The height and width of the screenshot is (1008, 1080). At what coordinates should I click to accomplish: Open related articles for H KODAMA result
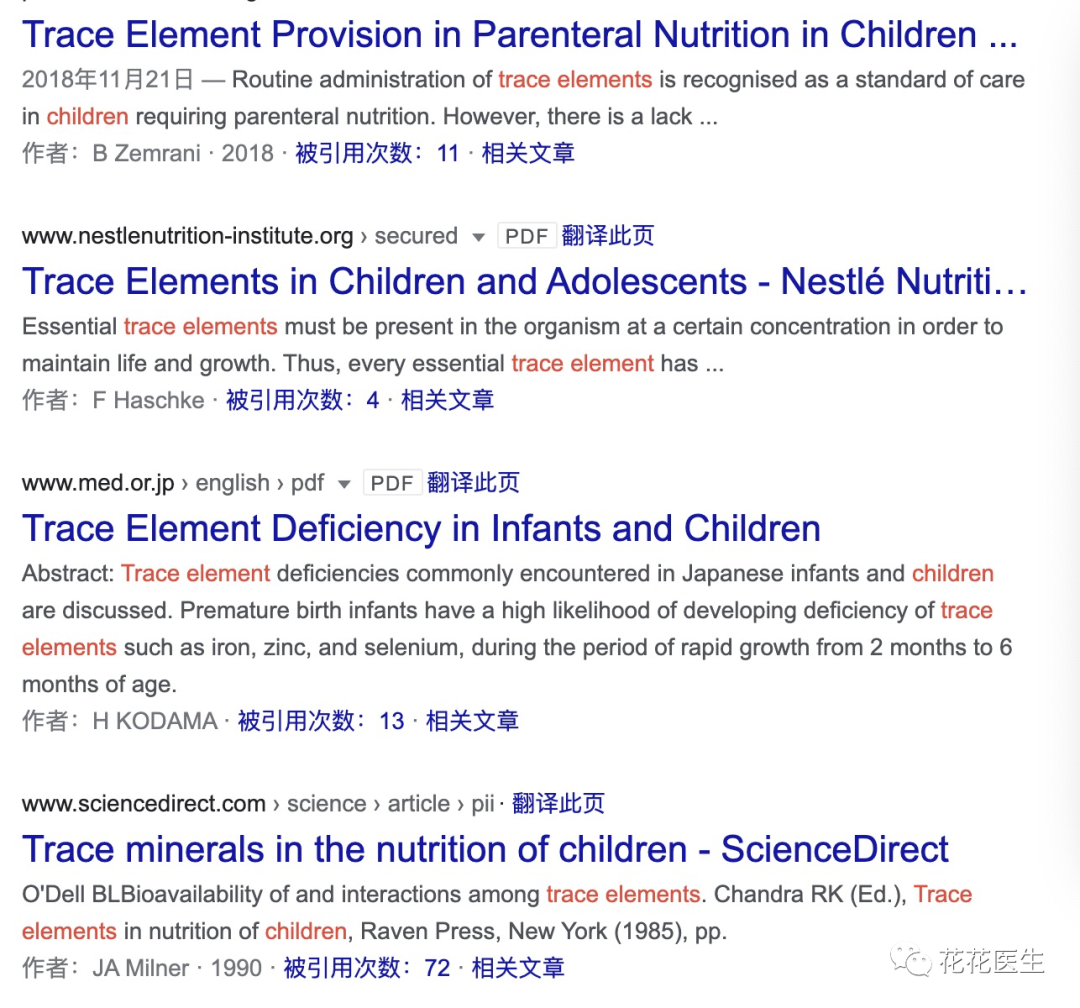pyautogui.click(x=472, y=721)
